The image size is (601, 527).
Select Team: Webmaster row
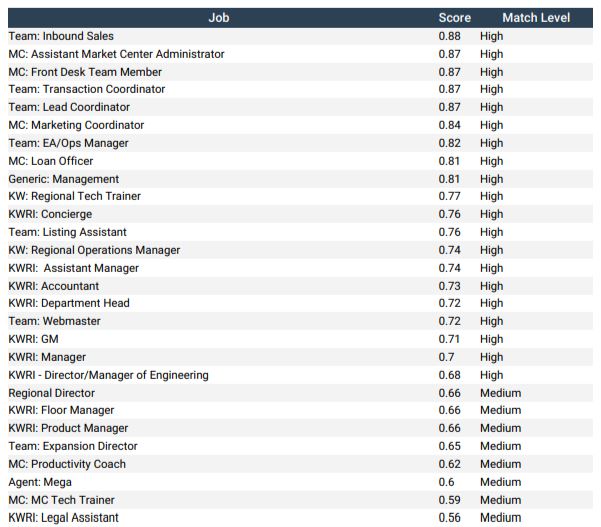(300, 321)
